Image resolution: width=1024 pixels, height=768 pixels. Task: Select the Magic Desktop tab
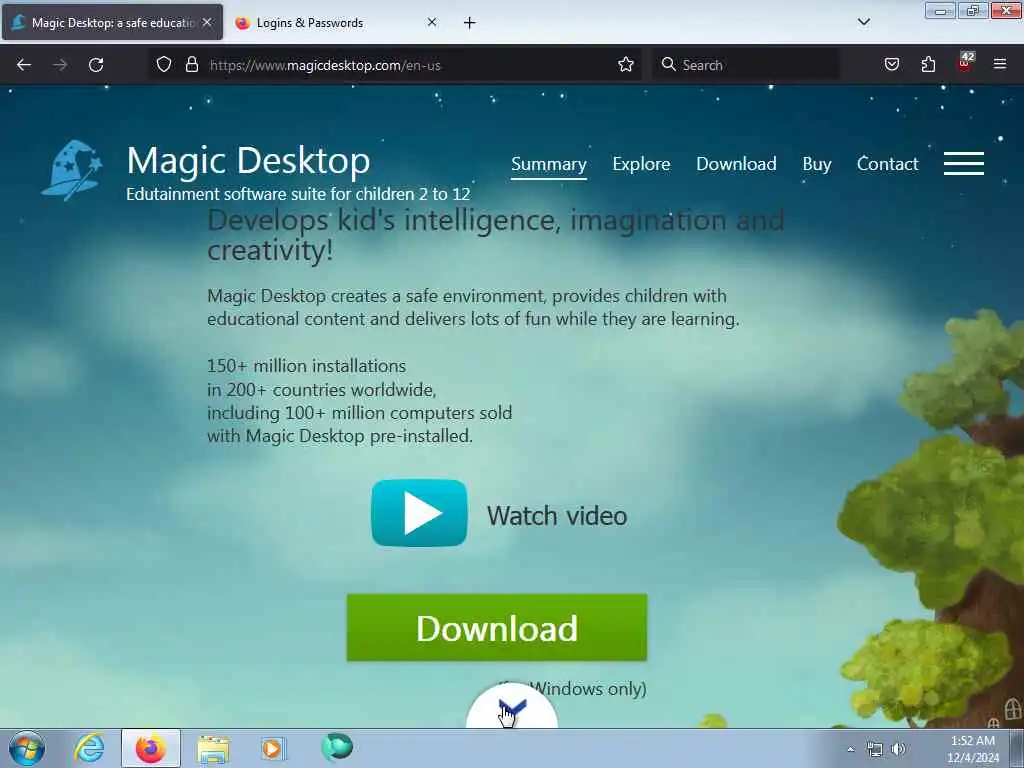(x=112, y=23)
